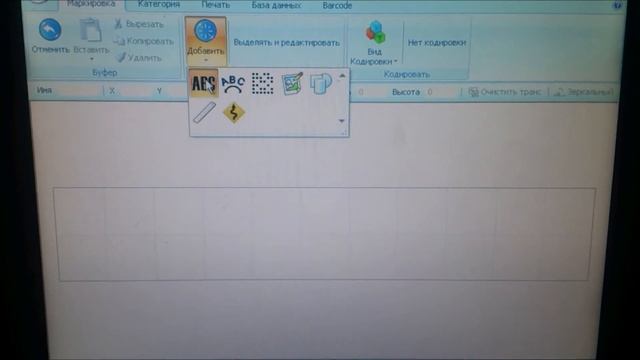
Task: Click the Высота height field
Action: click(441, 92)
